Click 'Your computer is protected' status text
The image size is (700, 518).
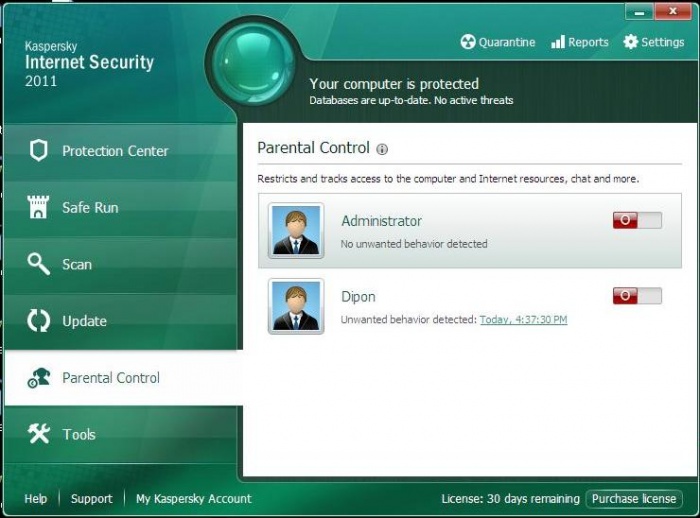point(394,84)
